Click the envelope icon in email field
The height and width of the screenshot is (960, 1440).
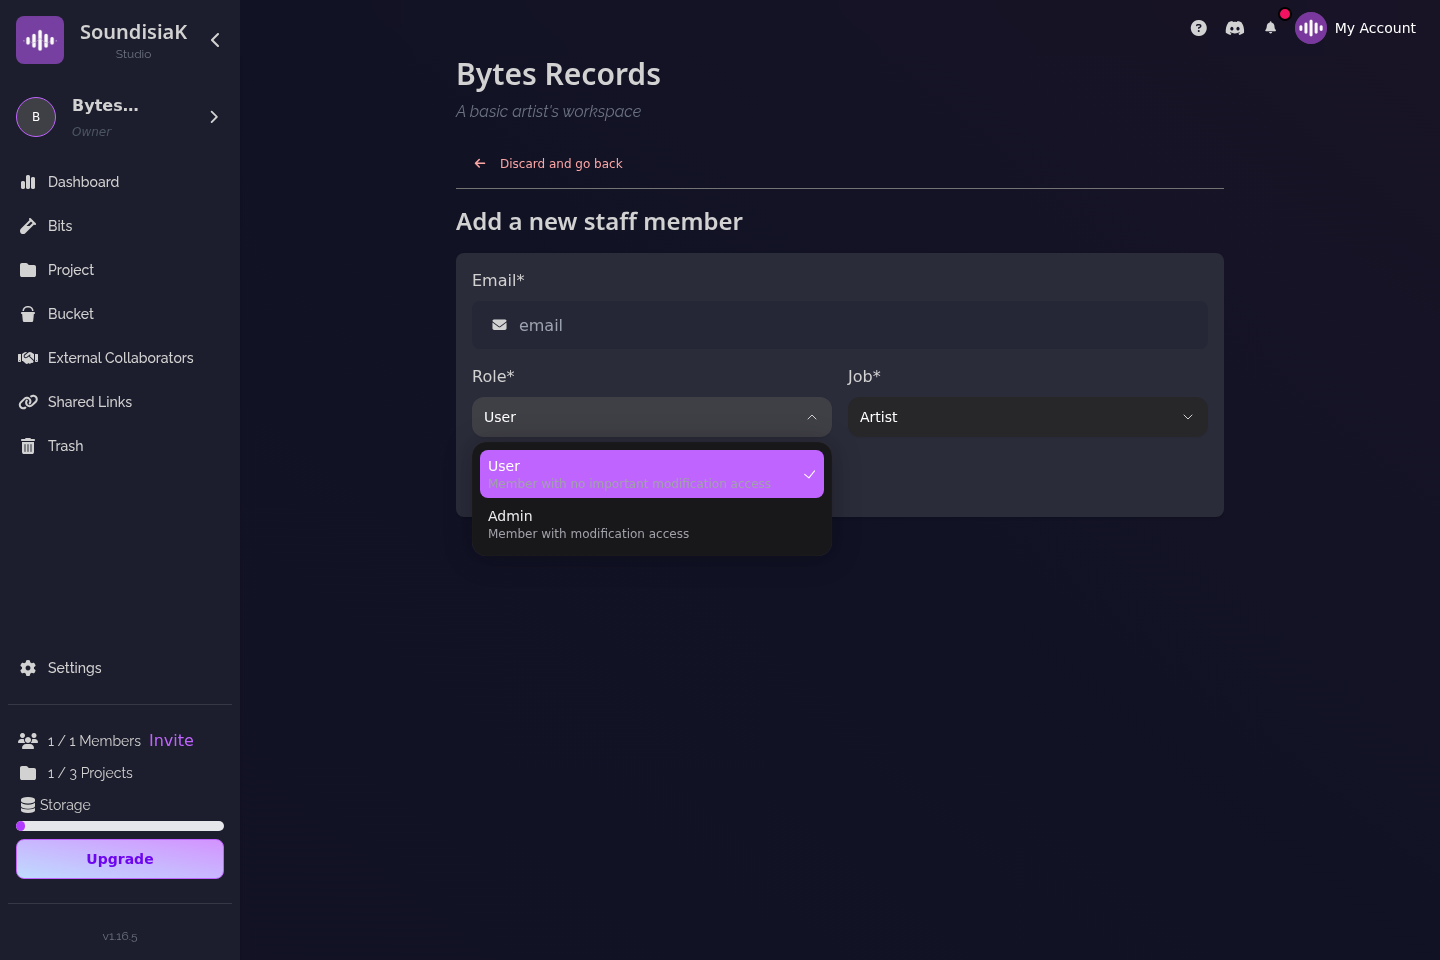pyautogui.click(x=499, y=325)
